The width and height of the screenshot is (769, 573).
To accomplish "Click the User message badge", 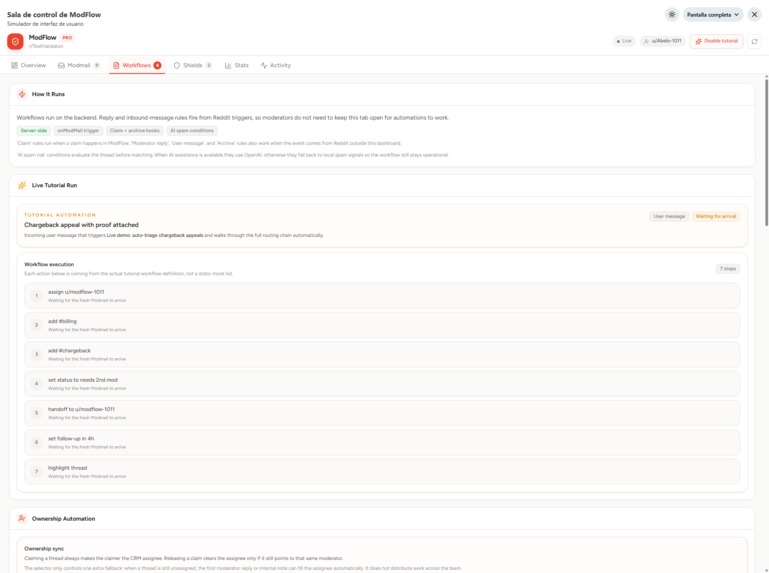I will (669, 216).
